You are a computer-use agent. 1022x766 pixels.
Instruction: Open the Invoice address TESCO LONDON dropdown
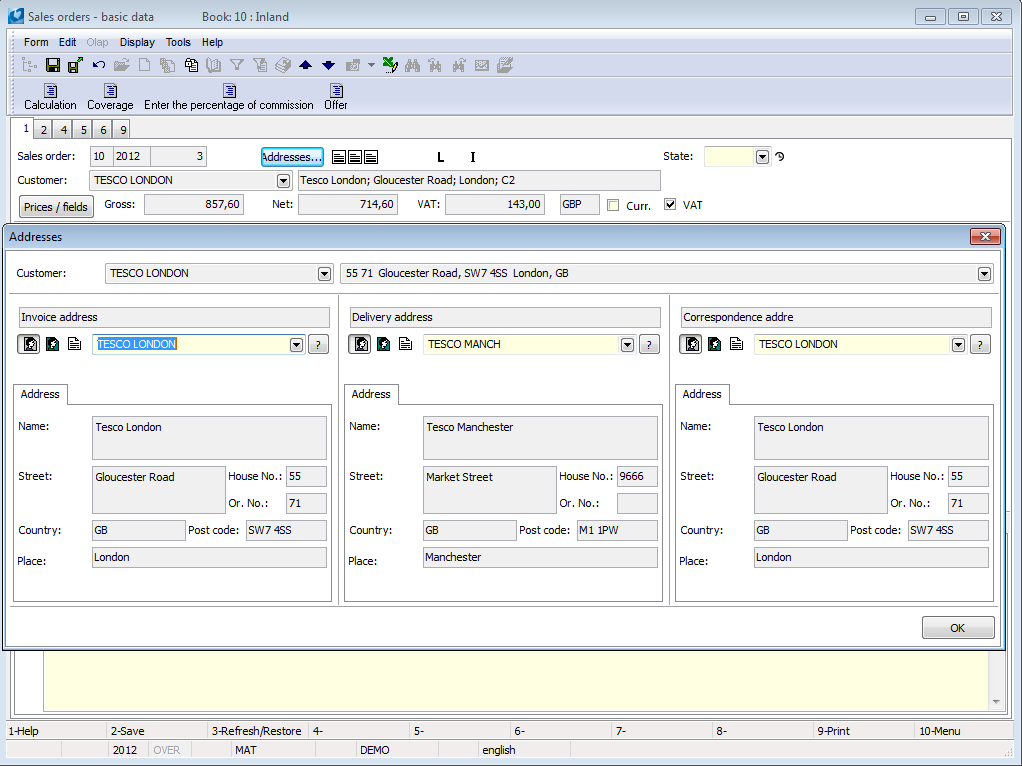click(x=297, y=345)
